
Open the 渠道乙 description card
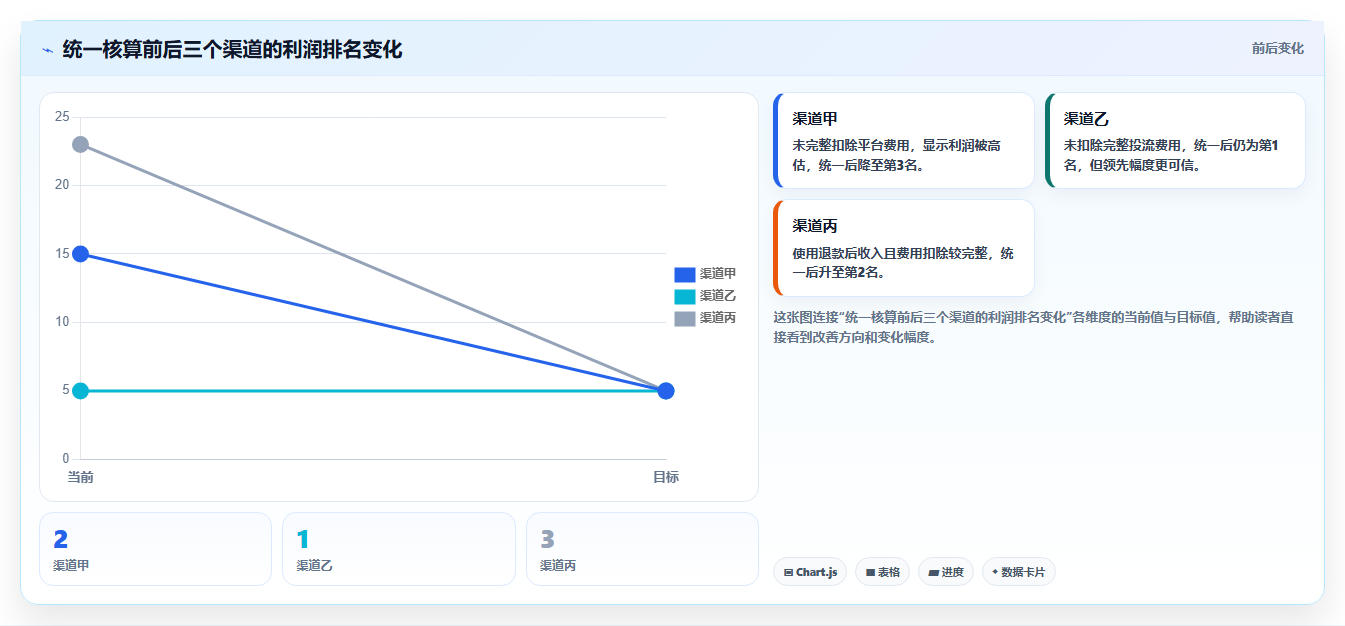1175,140
